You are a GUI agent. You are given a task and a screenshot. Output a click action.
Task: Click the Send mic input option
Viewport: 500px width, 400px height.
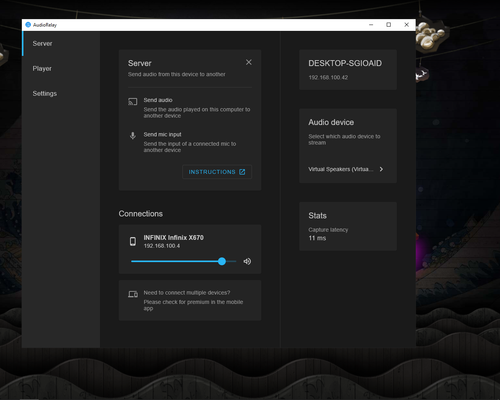pos(190,142)
